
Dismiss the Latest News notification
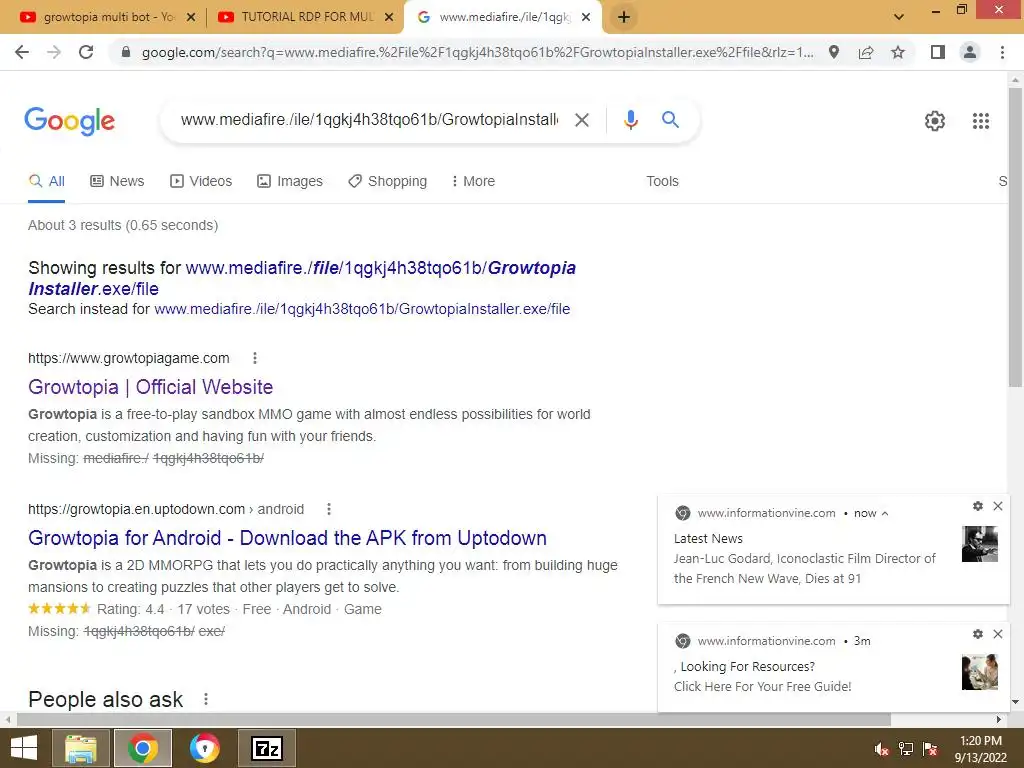pos(998,506)
